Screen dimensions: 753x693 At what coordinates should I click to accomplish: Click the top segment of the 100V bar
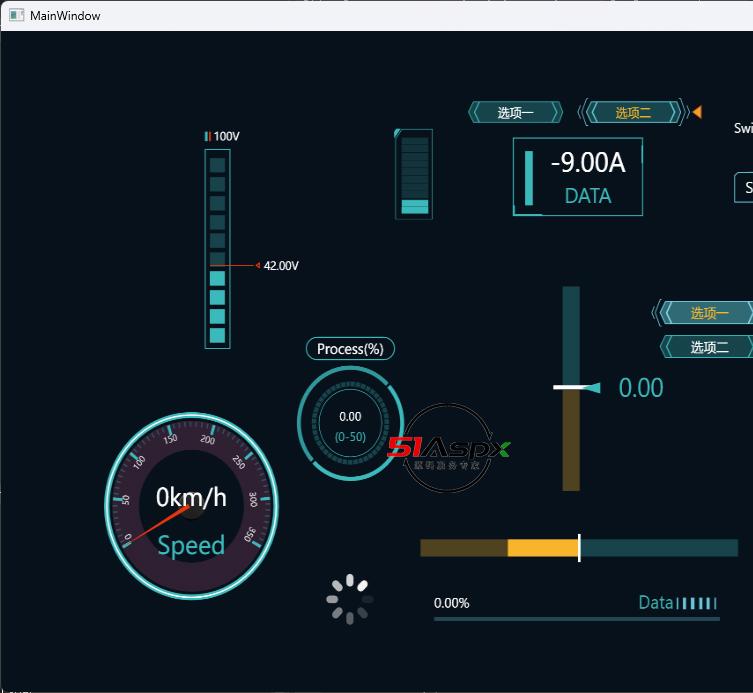pos(217,165)
